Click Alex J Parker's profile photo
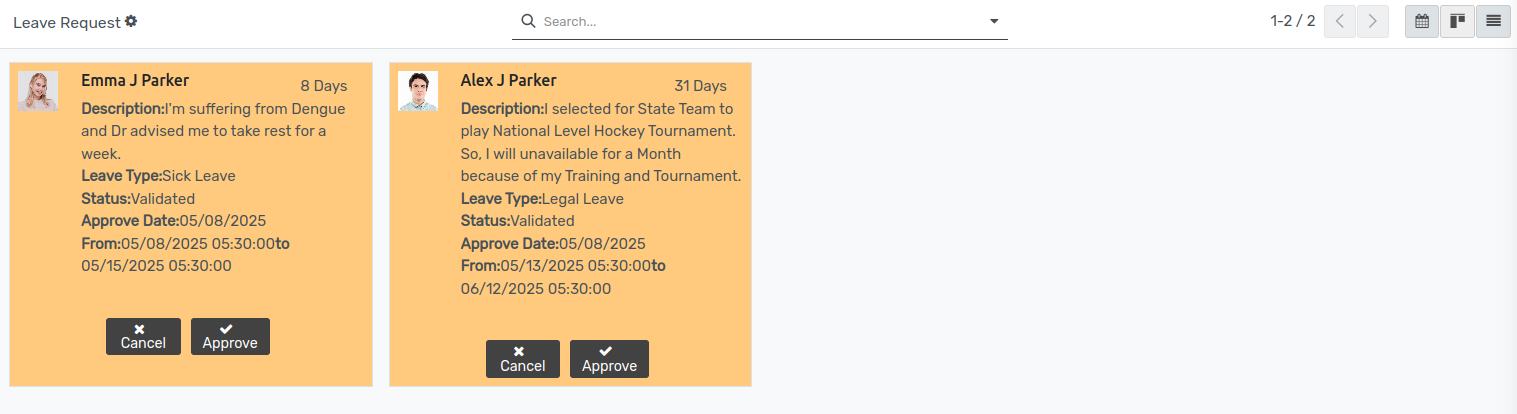 point(418,91)
